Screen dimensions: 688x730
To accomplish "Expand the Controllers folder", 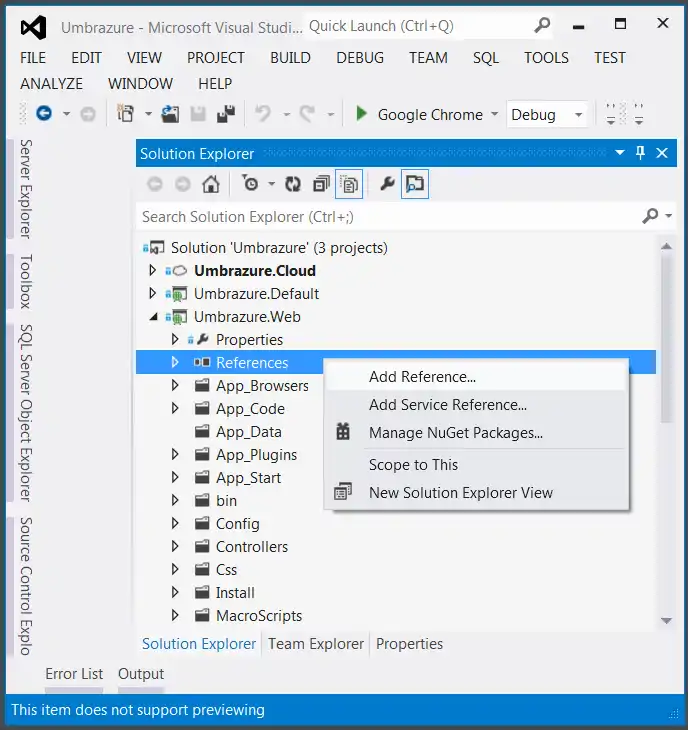I will pyautogui.click(x=175, y=546).
